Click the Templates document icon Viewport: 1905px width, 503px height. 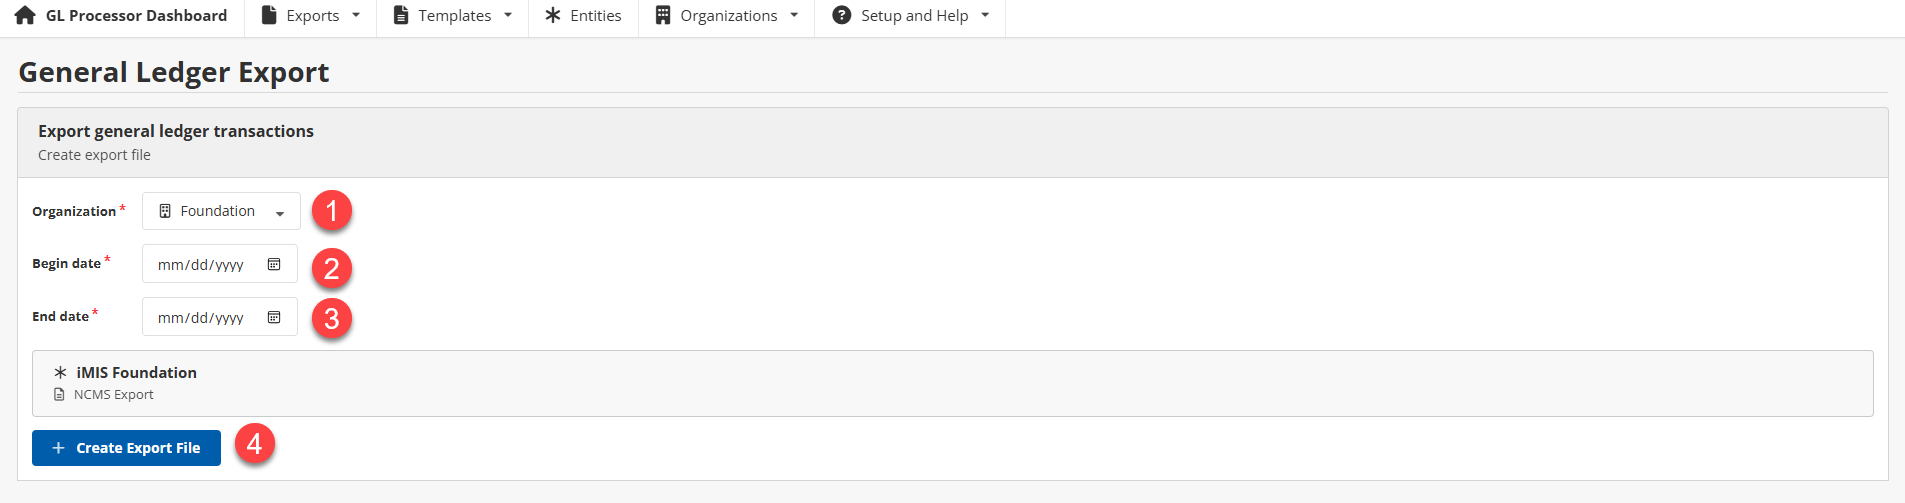click(x=401, y=16)
